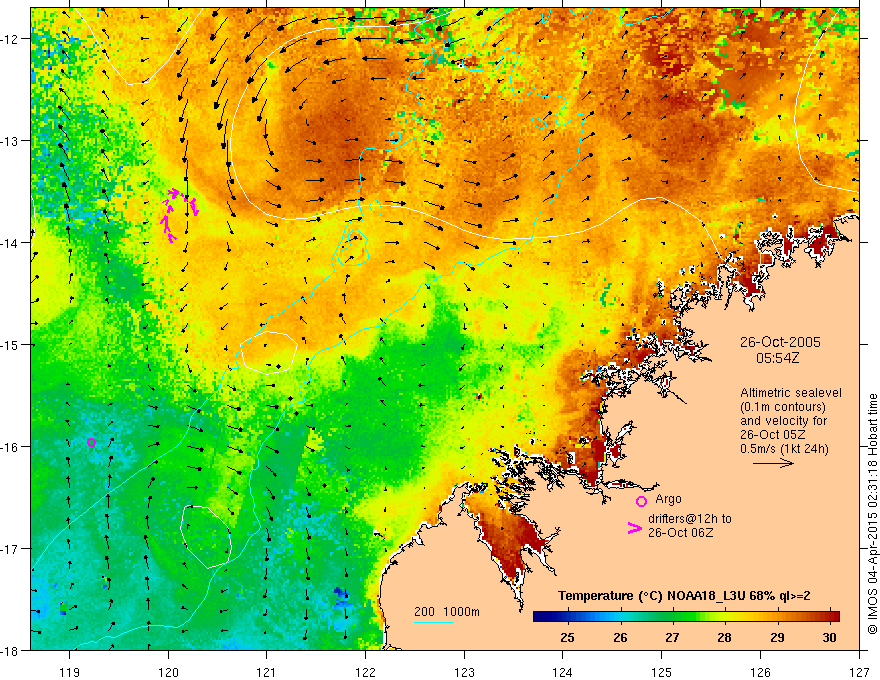Select the closed white contour near -17 latitude
The width and height of the screenshot is (880, 680).
(206, 536)
